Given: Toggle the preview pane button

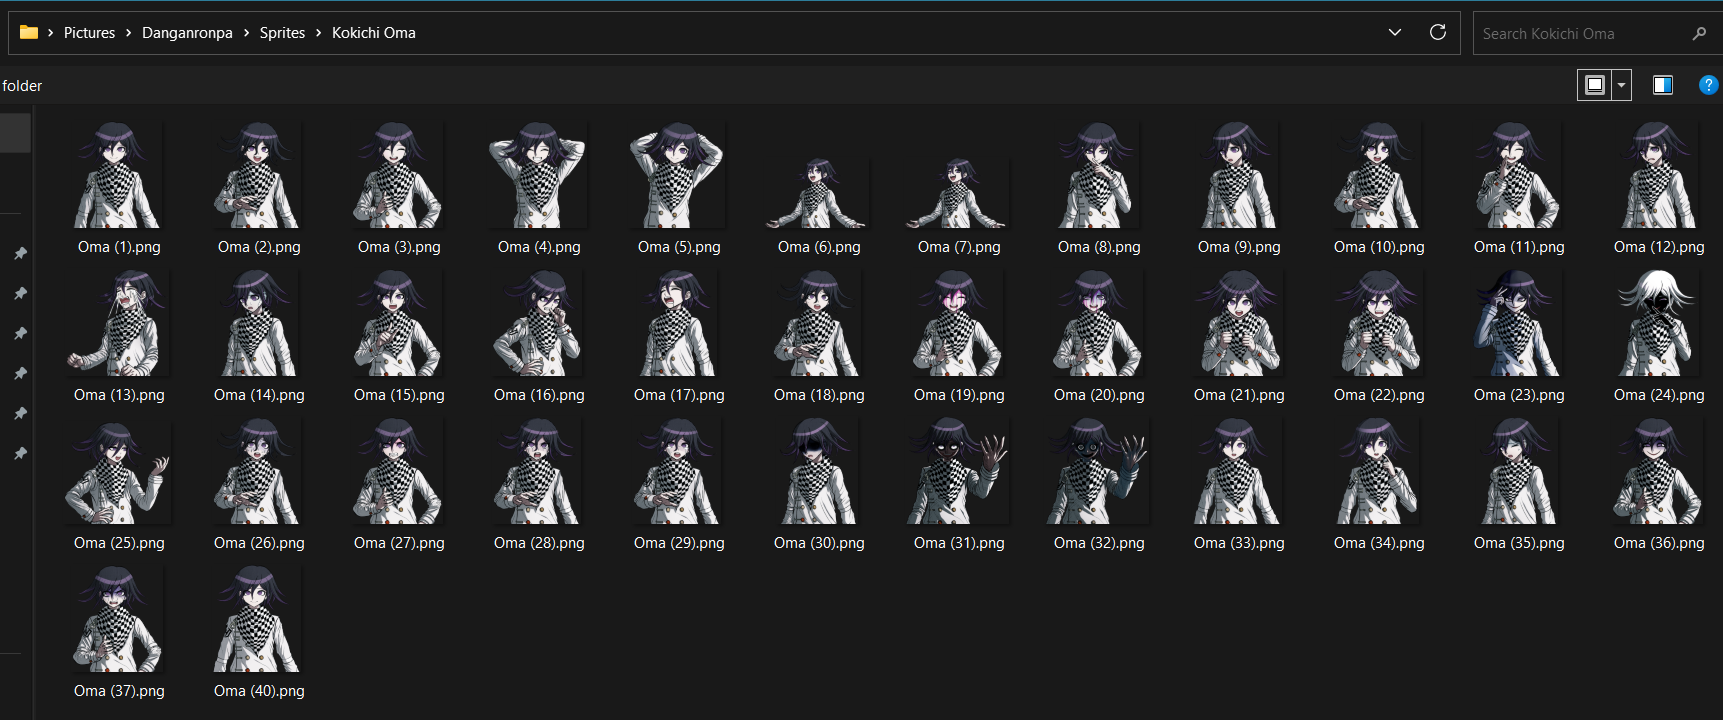Looking at the screenshot, I should [1663, 85].
